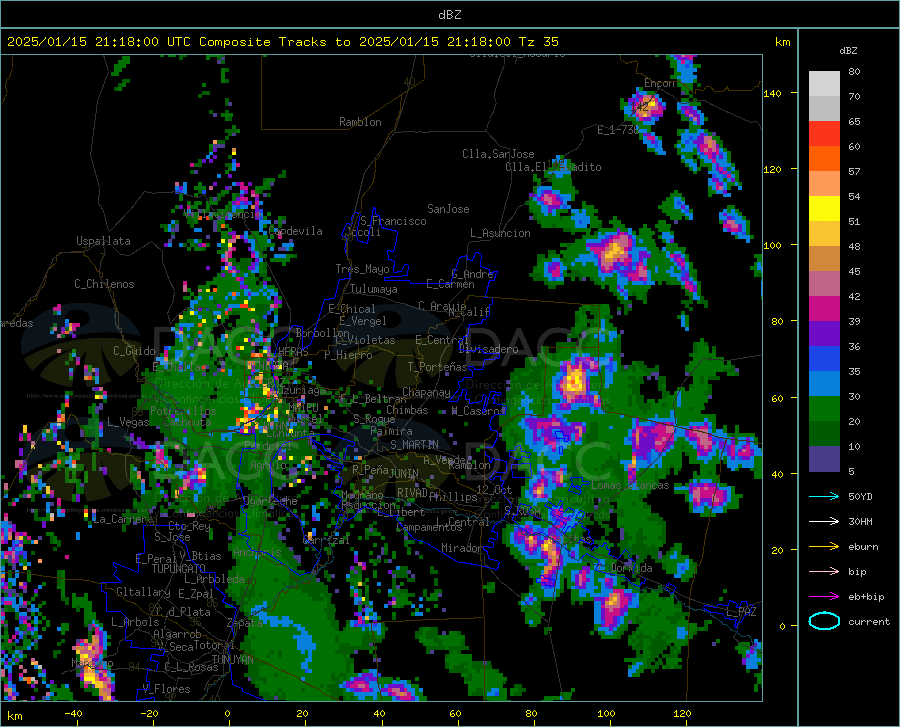This screenshot has height=727, width=900.
Task: Click the 'Tulumaya' map label
Action: [374, 289]
